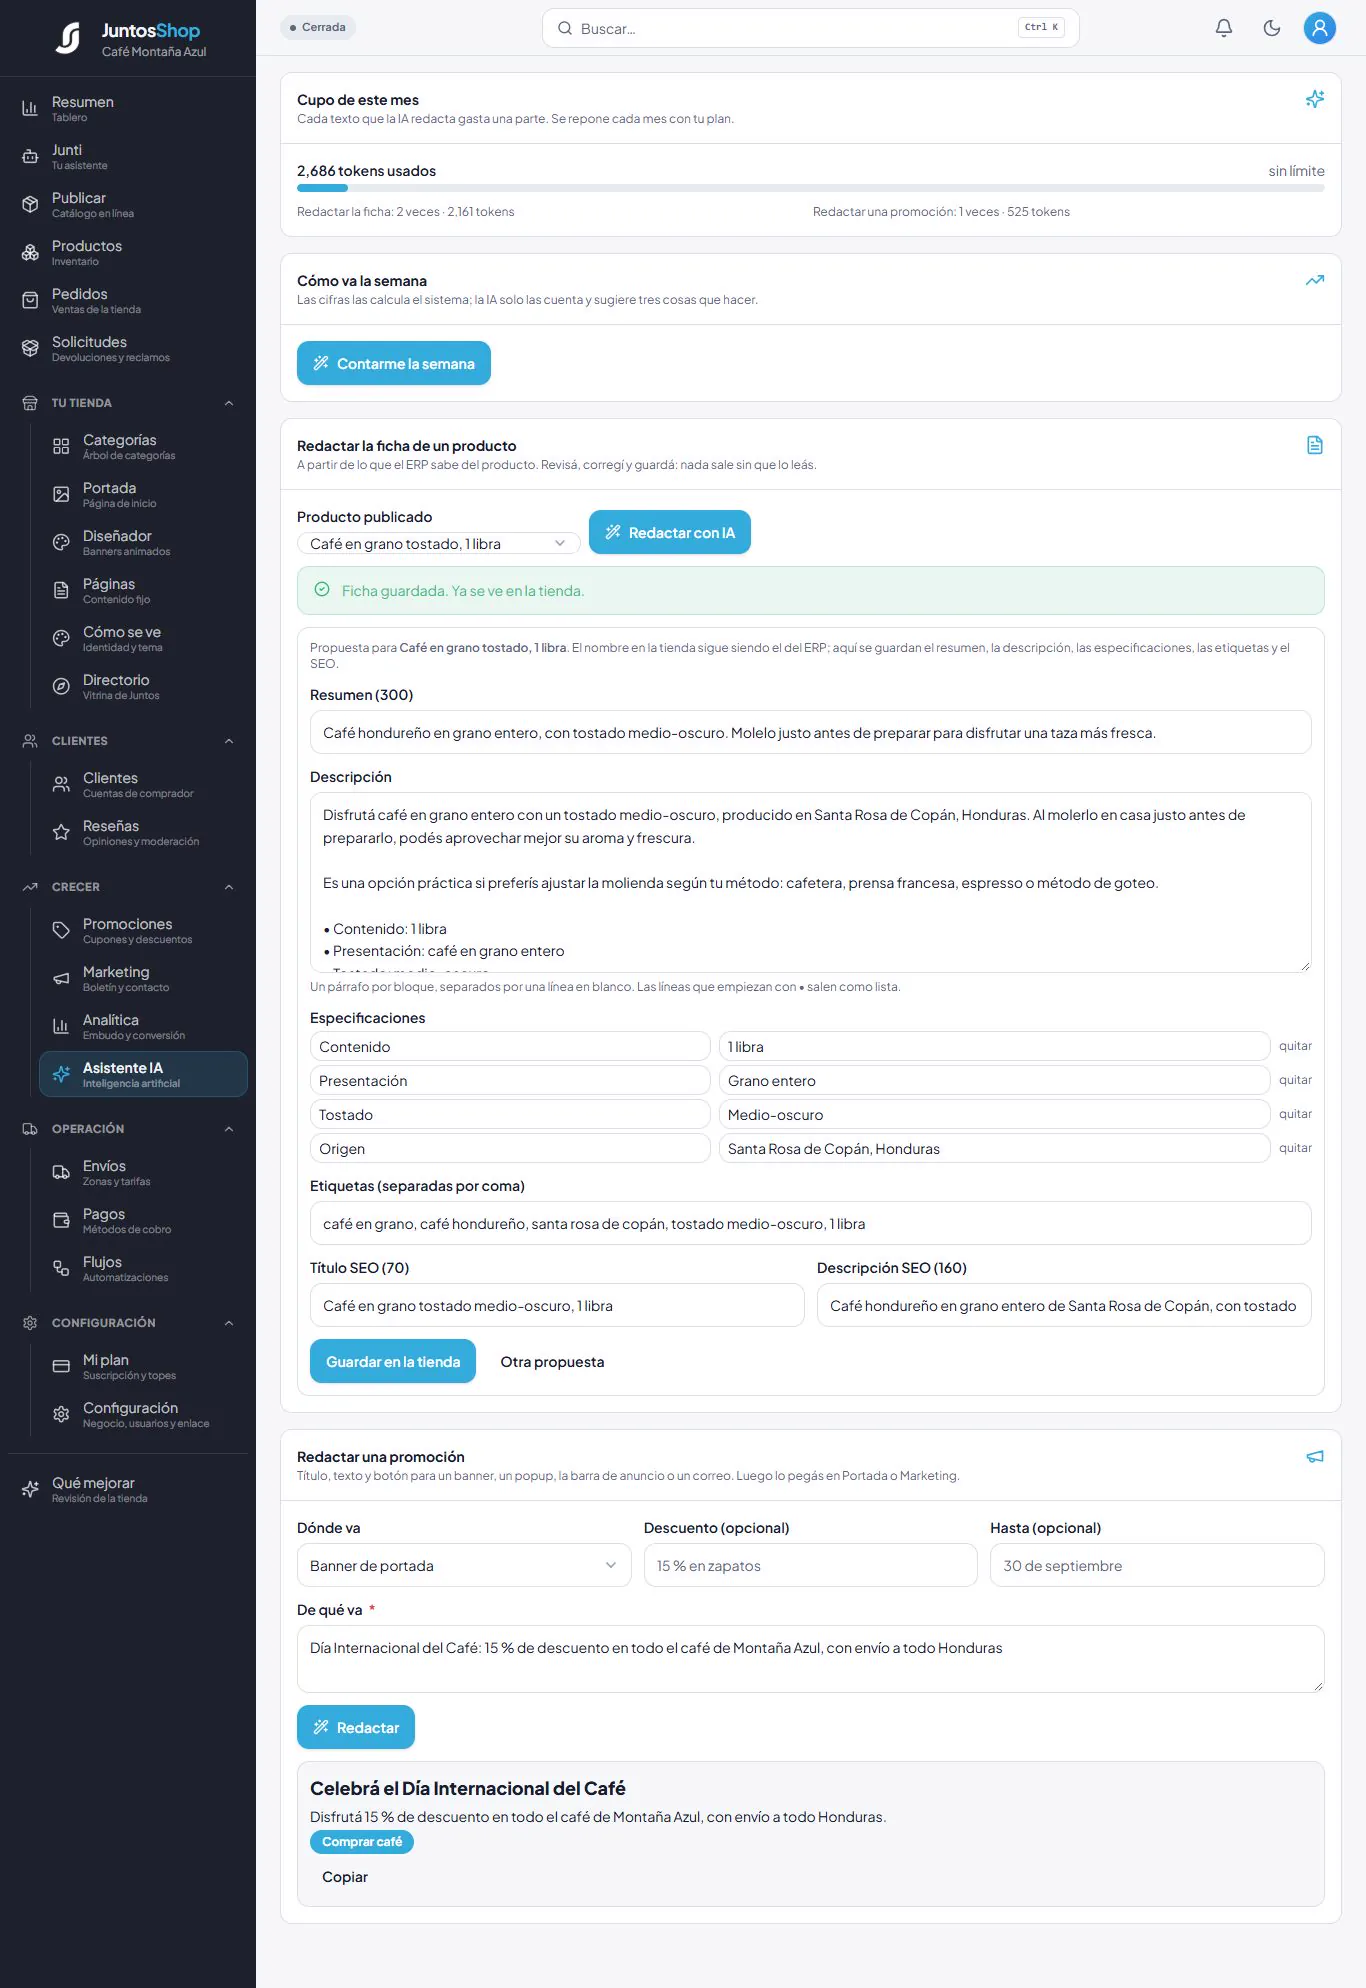Viewport: 1366px width, 1988px height.
Task: Open the user profile avatar
Action: click(x=1320, y=28)
